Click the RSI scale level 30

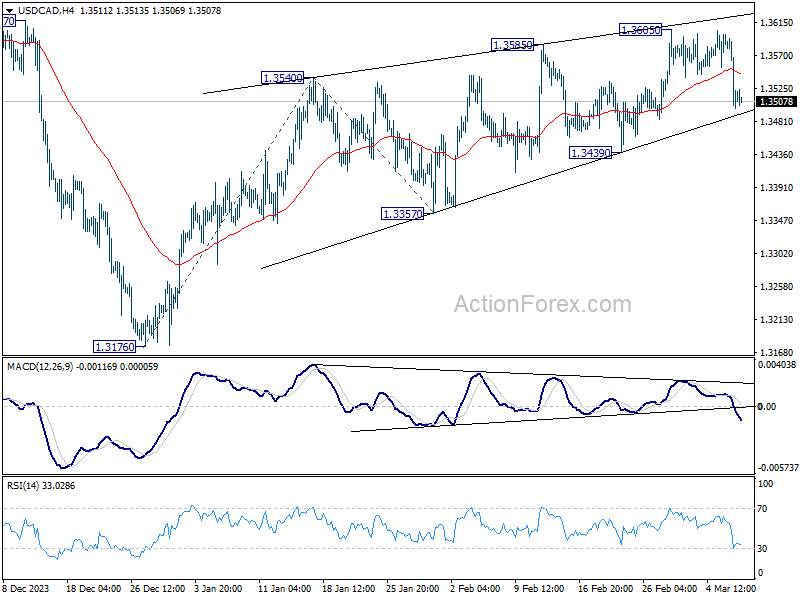[762, 548]
